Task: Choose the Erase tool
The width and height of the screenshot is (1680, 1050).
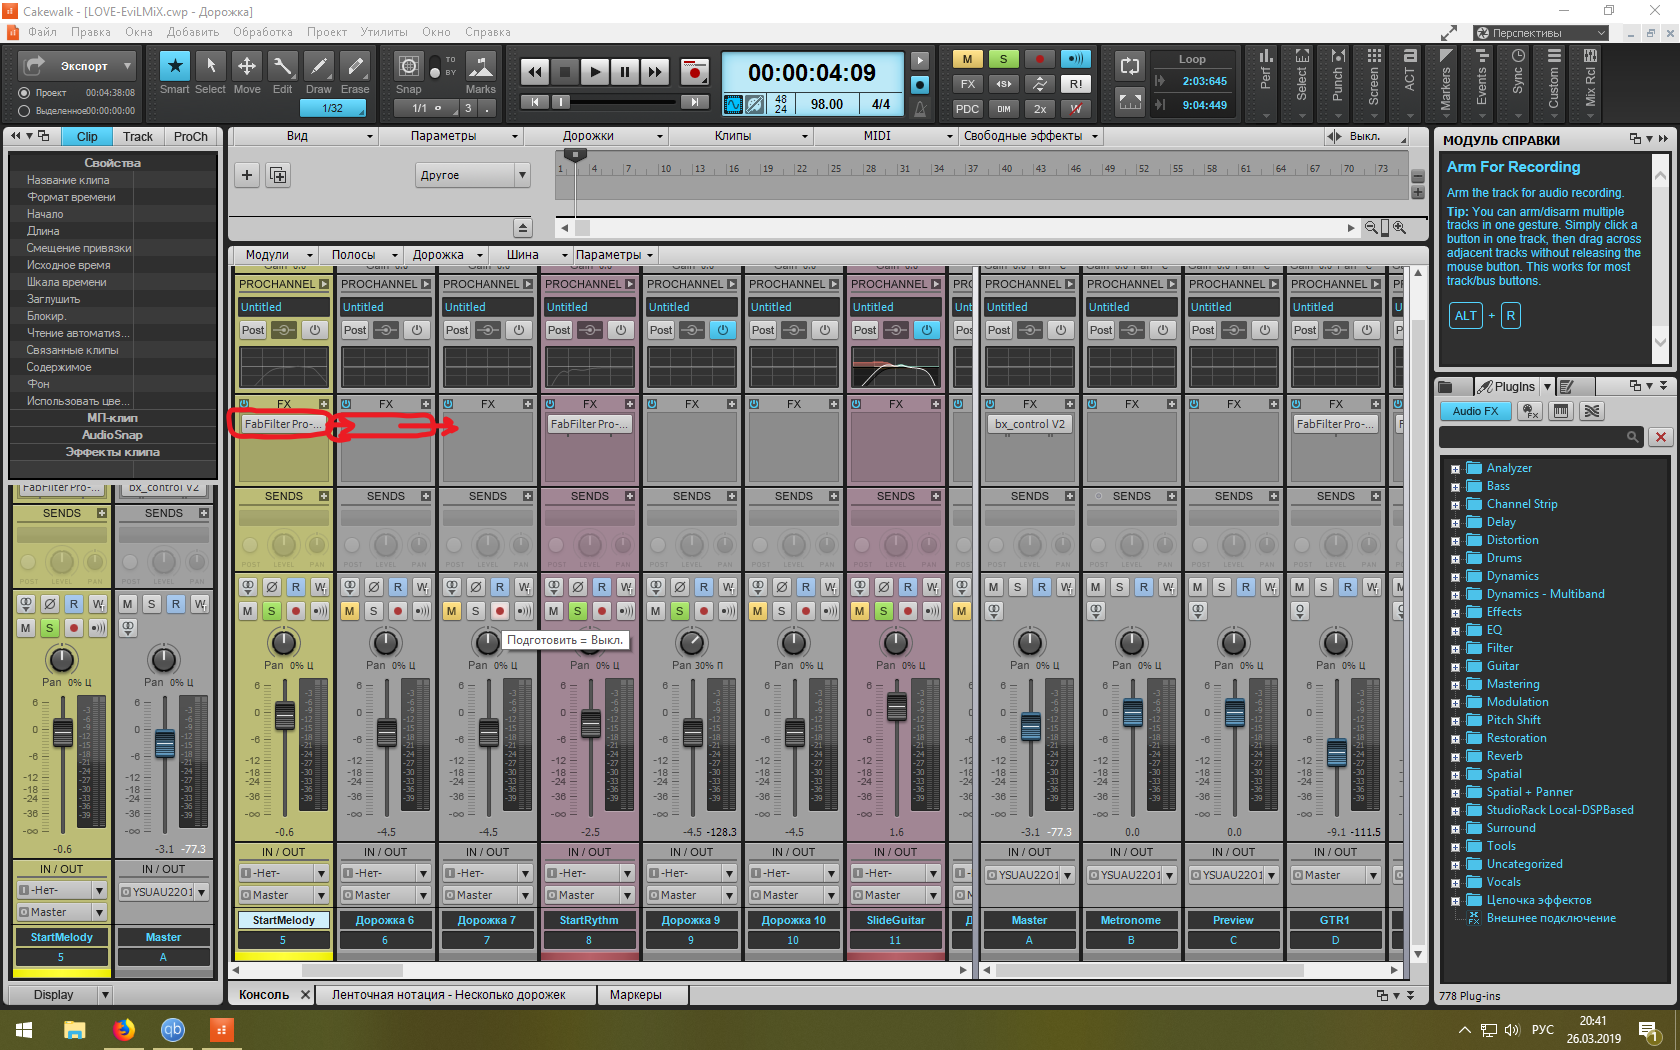Action: pos(355,67)
